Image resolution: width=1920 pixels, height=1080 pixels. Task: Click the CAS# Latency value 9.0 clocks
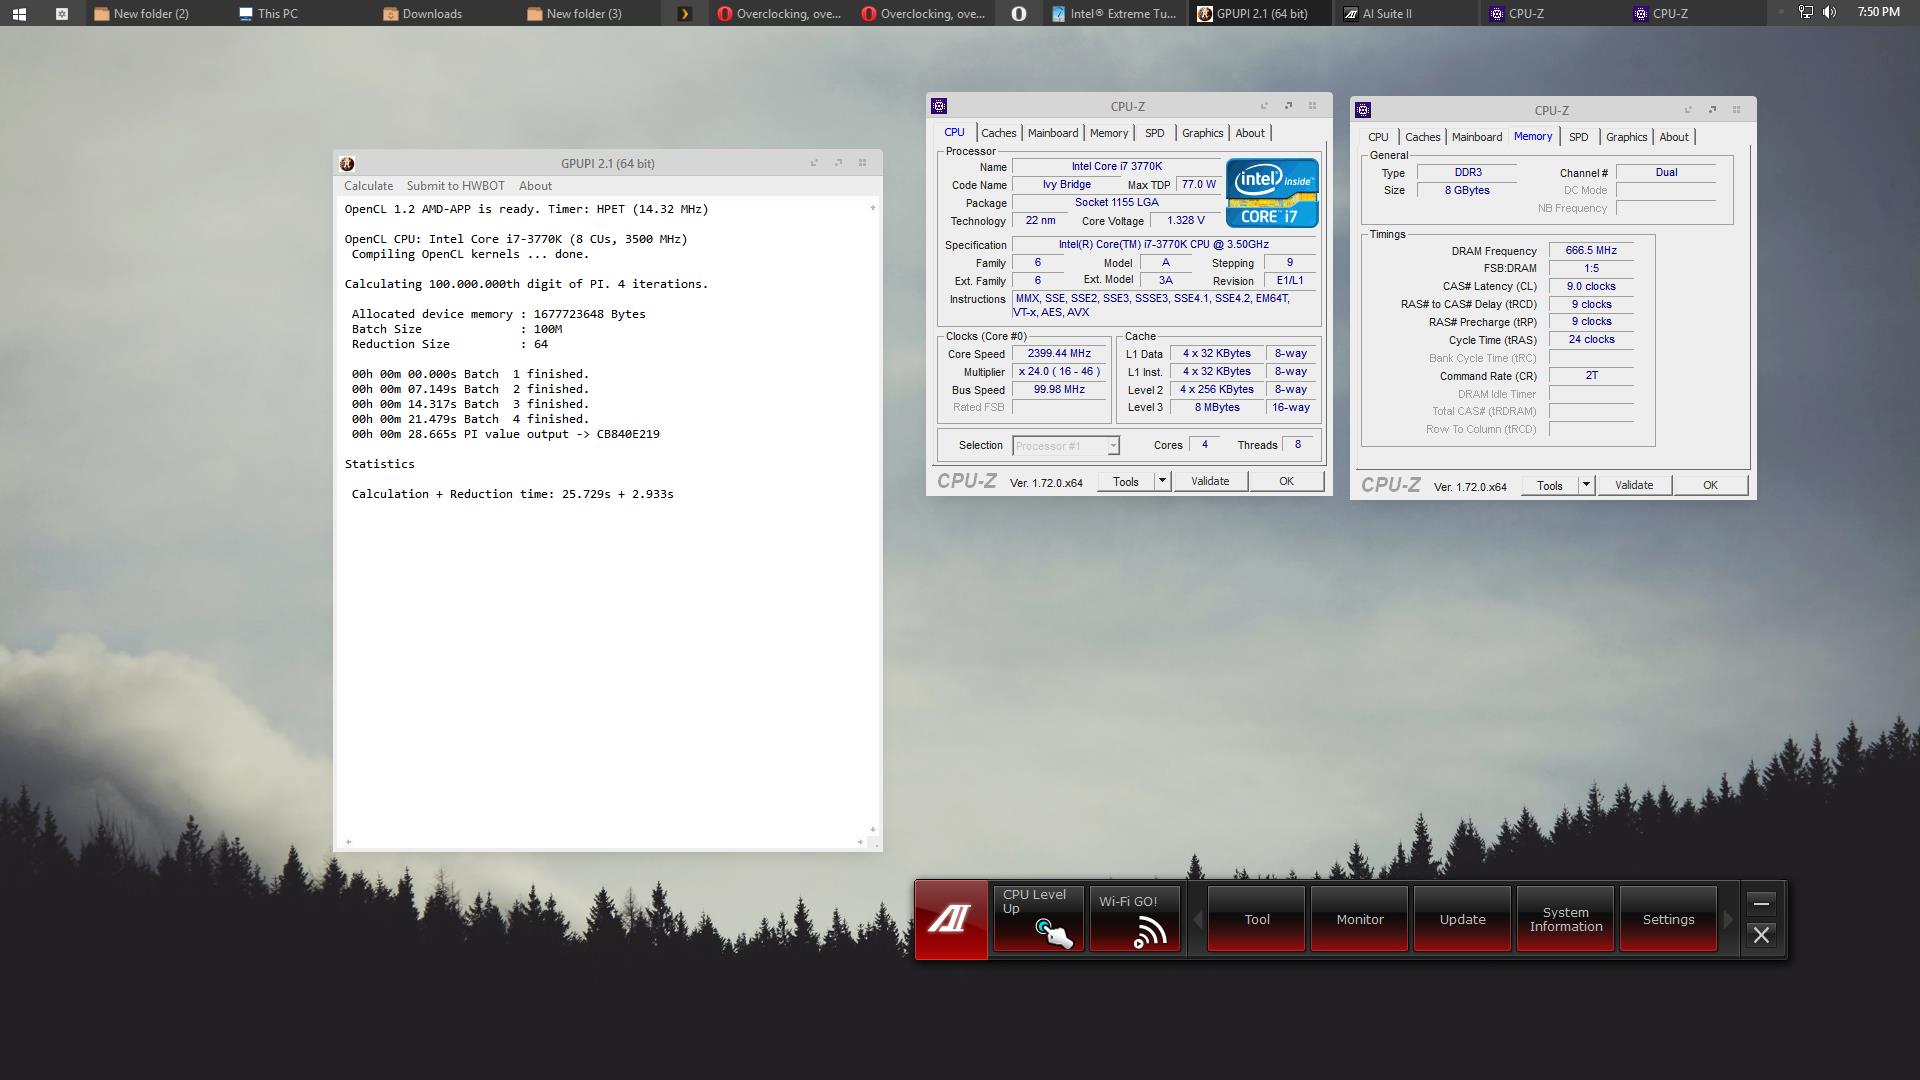coord(1591,286)
